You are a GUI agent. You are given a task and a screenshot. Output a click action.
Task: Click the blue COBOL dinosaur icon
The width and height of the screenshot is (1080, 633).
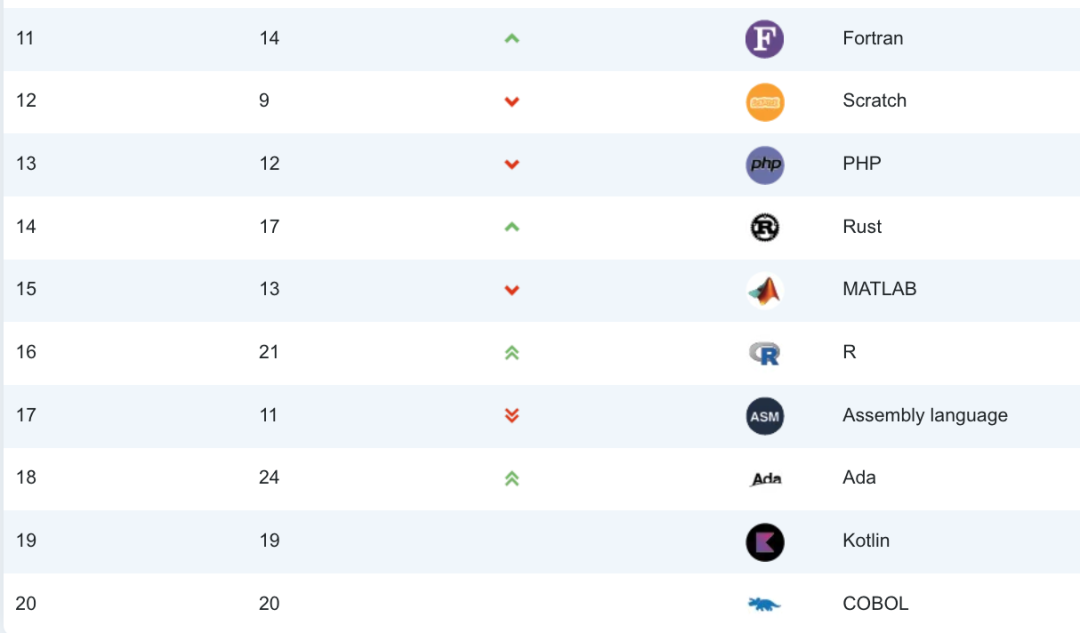765,604
